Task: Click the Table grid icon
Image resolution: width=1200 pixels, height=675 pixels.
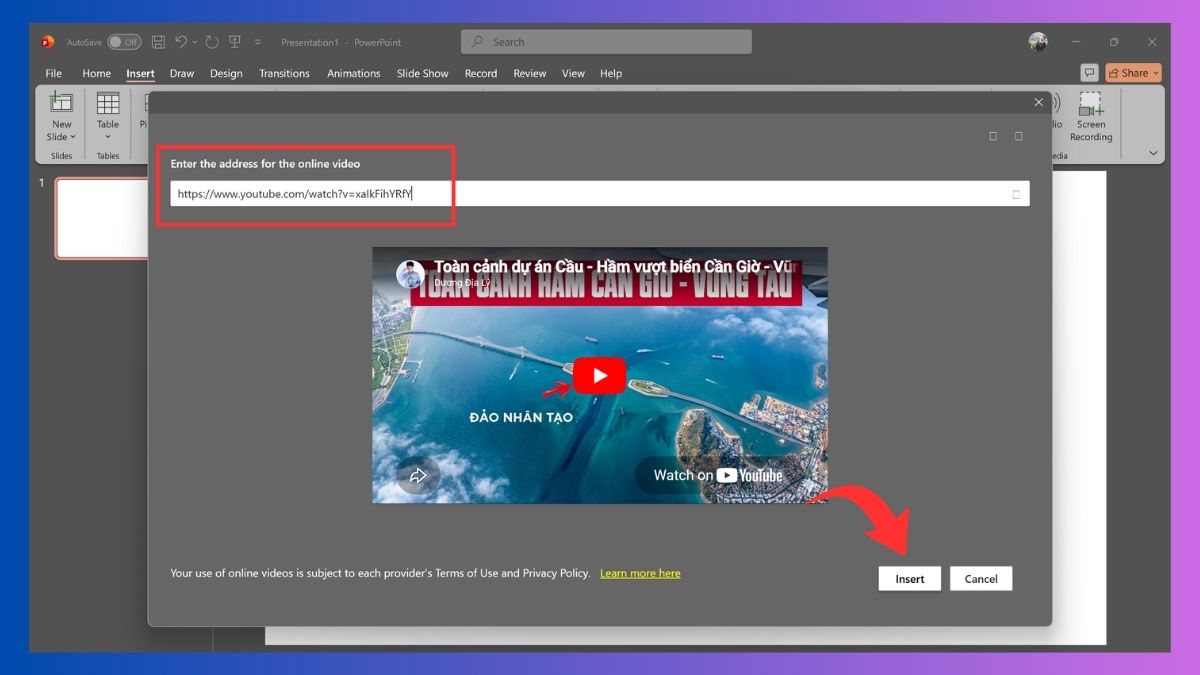Action: click(x=108, y=103)
